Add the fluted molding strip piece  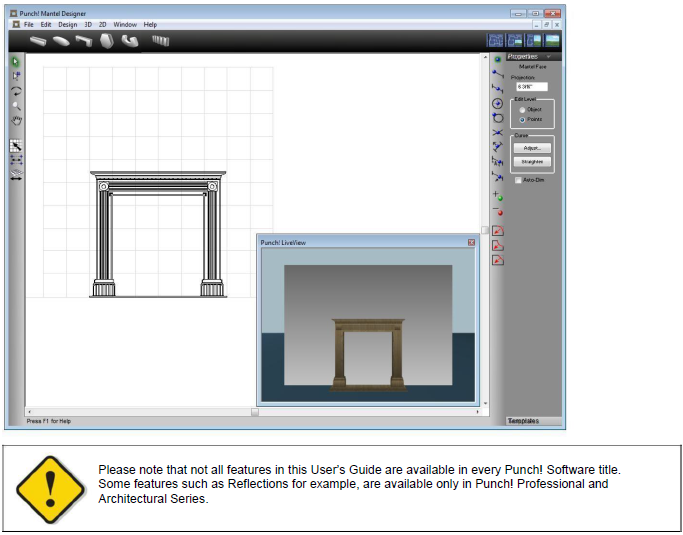pyautogui.click(x=160, y=41)
